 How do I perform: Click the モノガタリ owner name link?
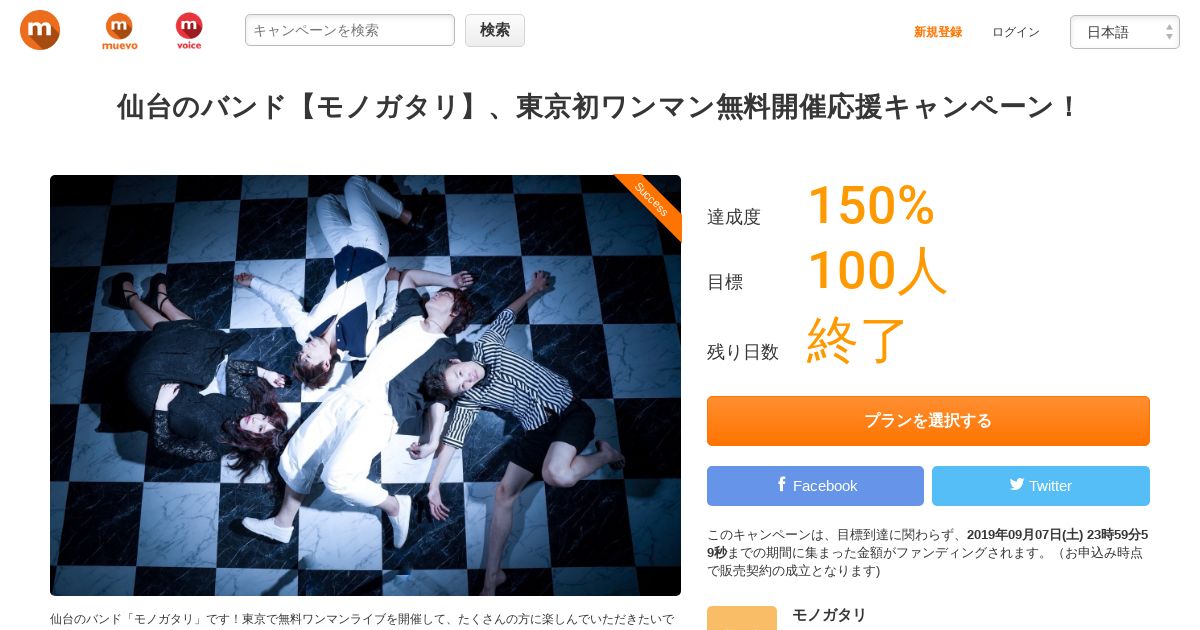tap(829, 615)
